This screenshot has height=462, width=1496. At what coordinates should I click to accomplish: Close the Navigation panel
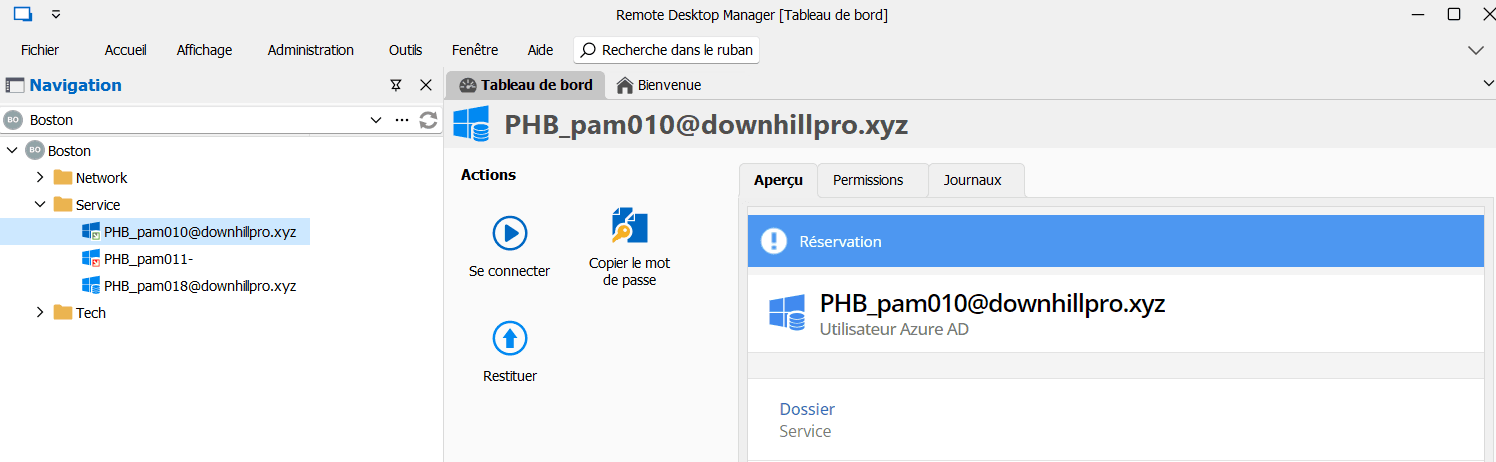tap(425, 86)
